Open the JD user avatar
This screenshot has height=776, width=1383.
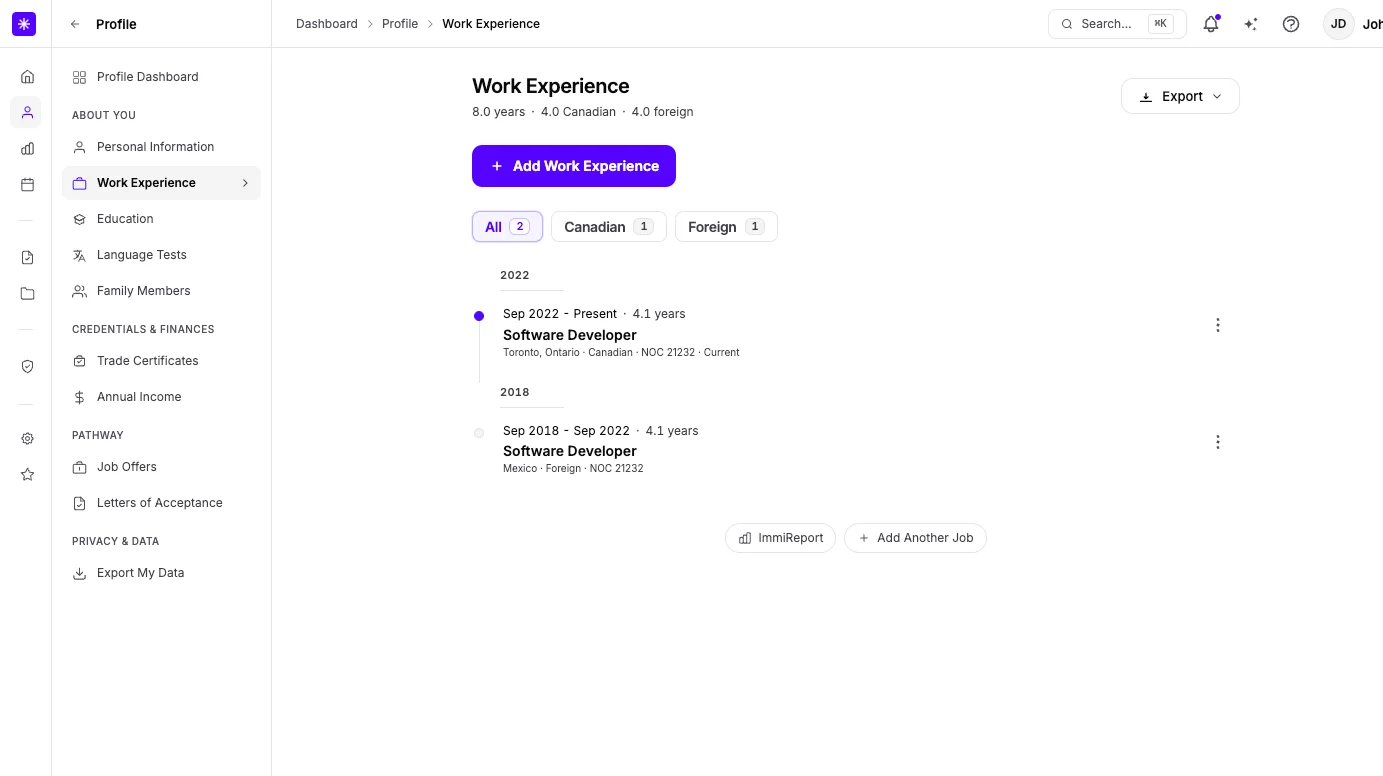[x=1338, y=24]
